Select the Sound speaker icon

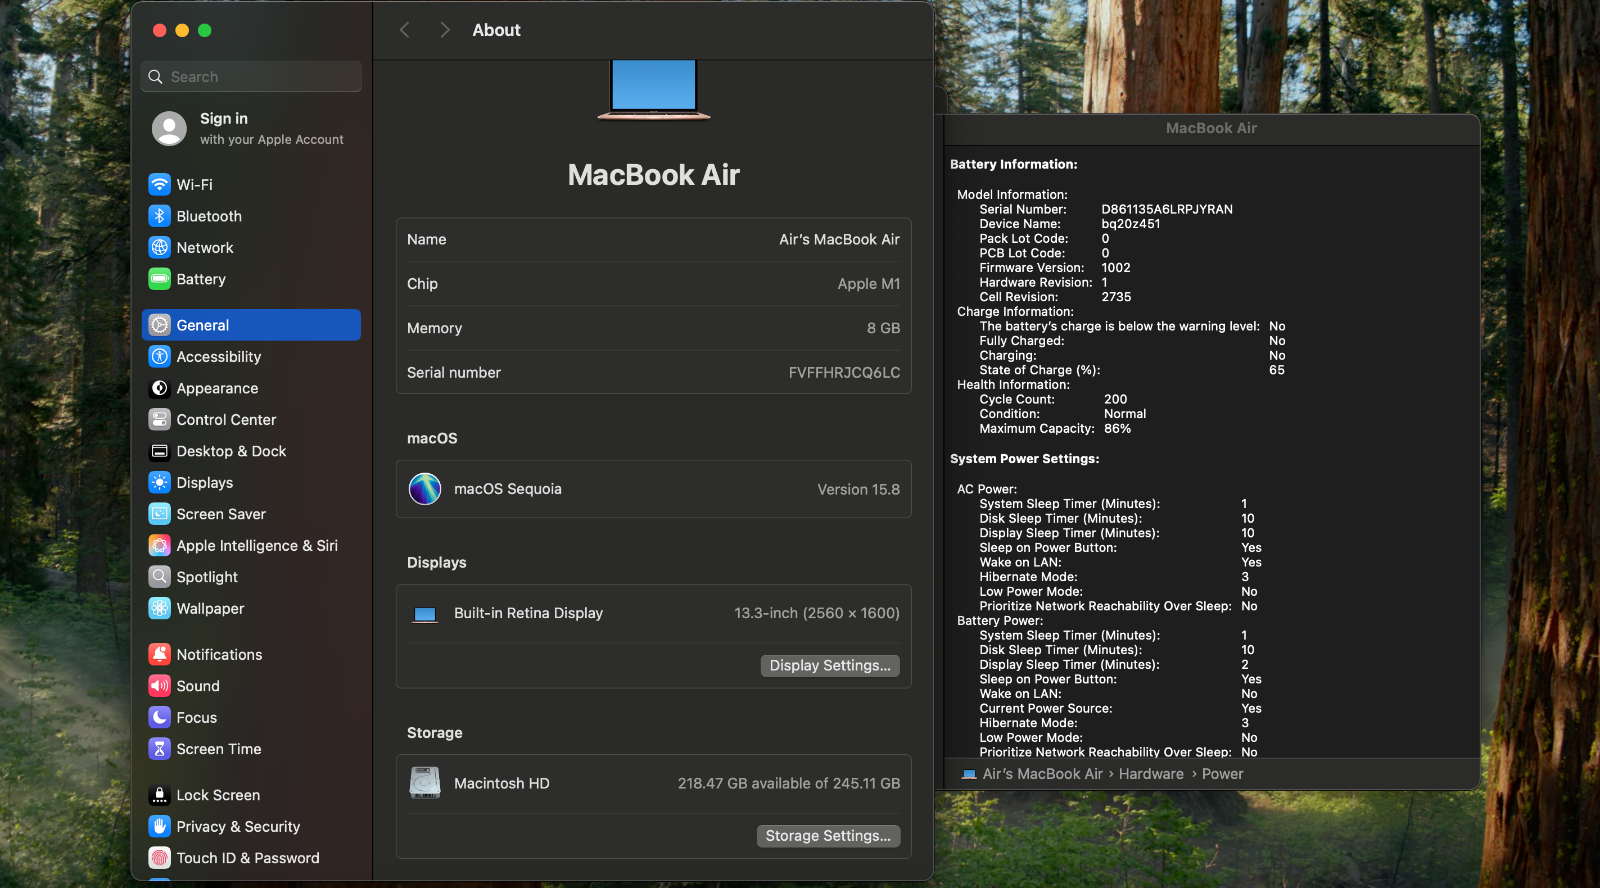click(160, 686)
